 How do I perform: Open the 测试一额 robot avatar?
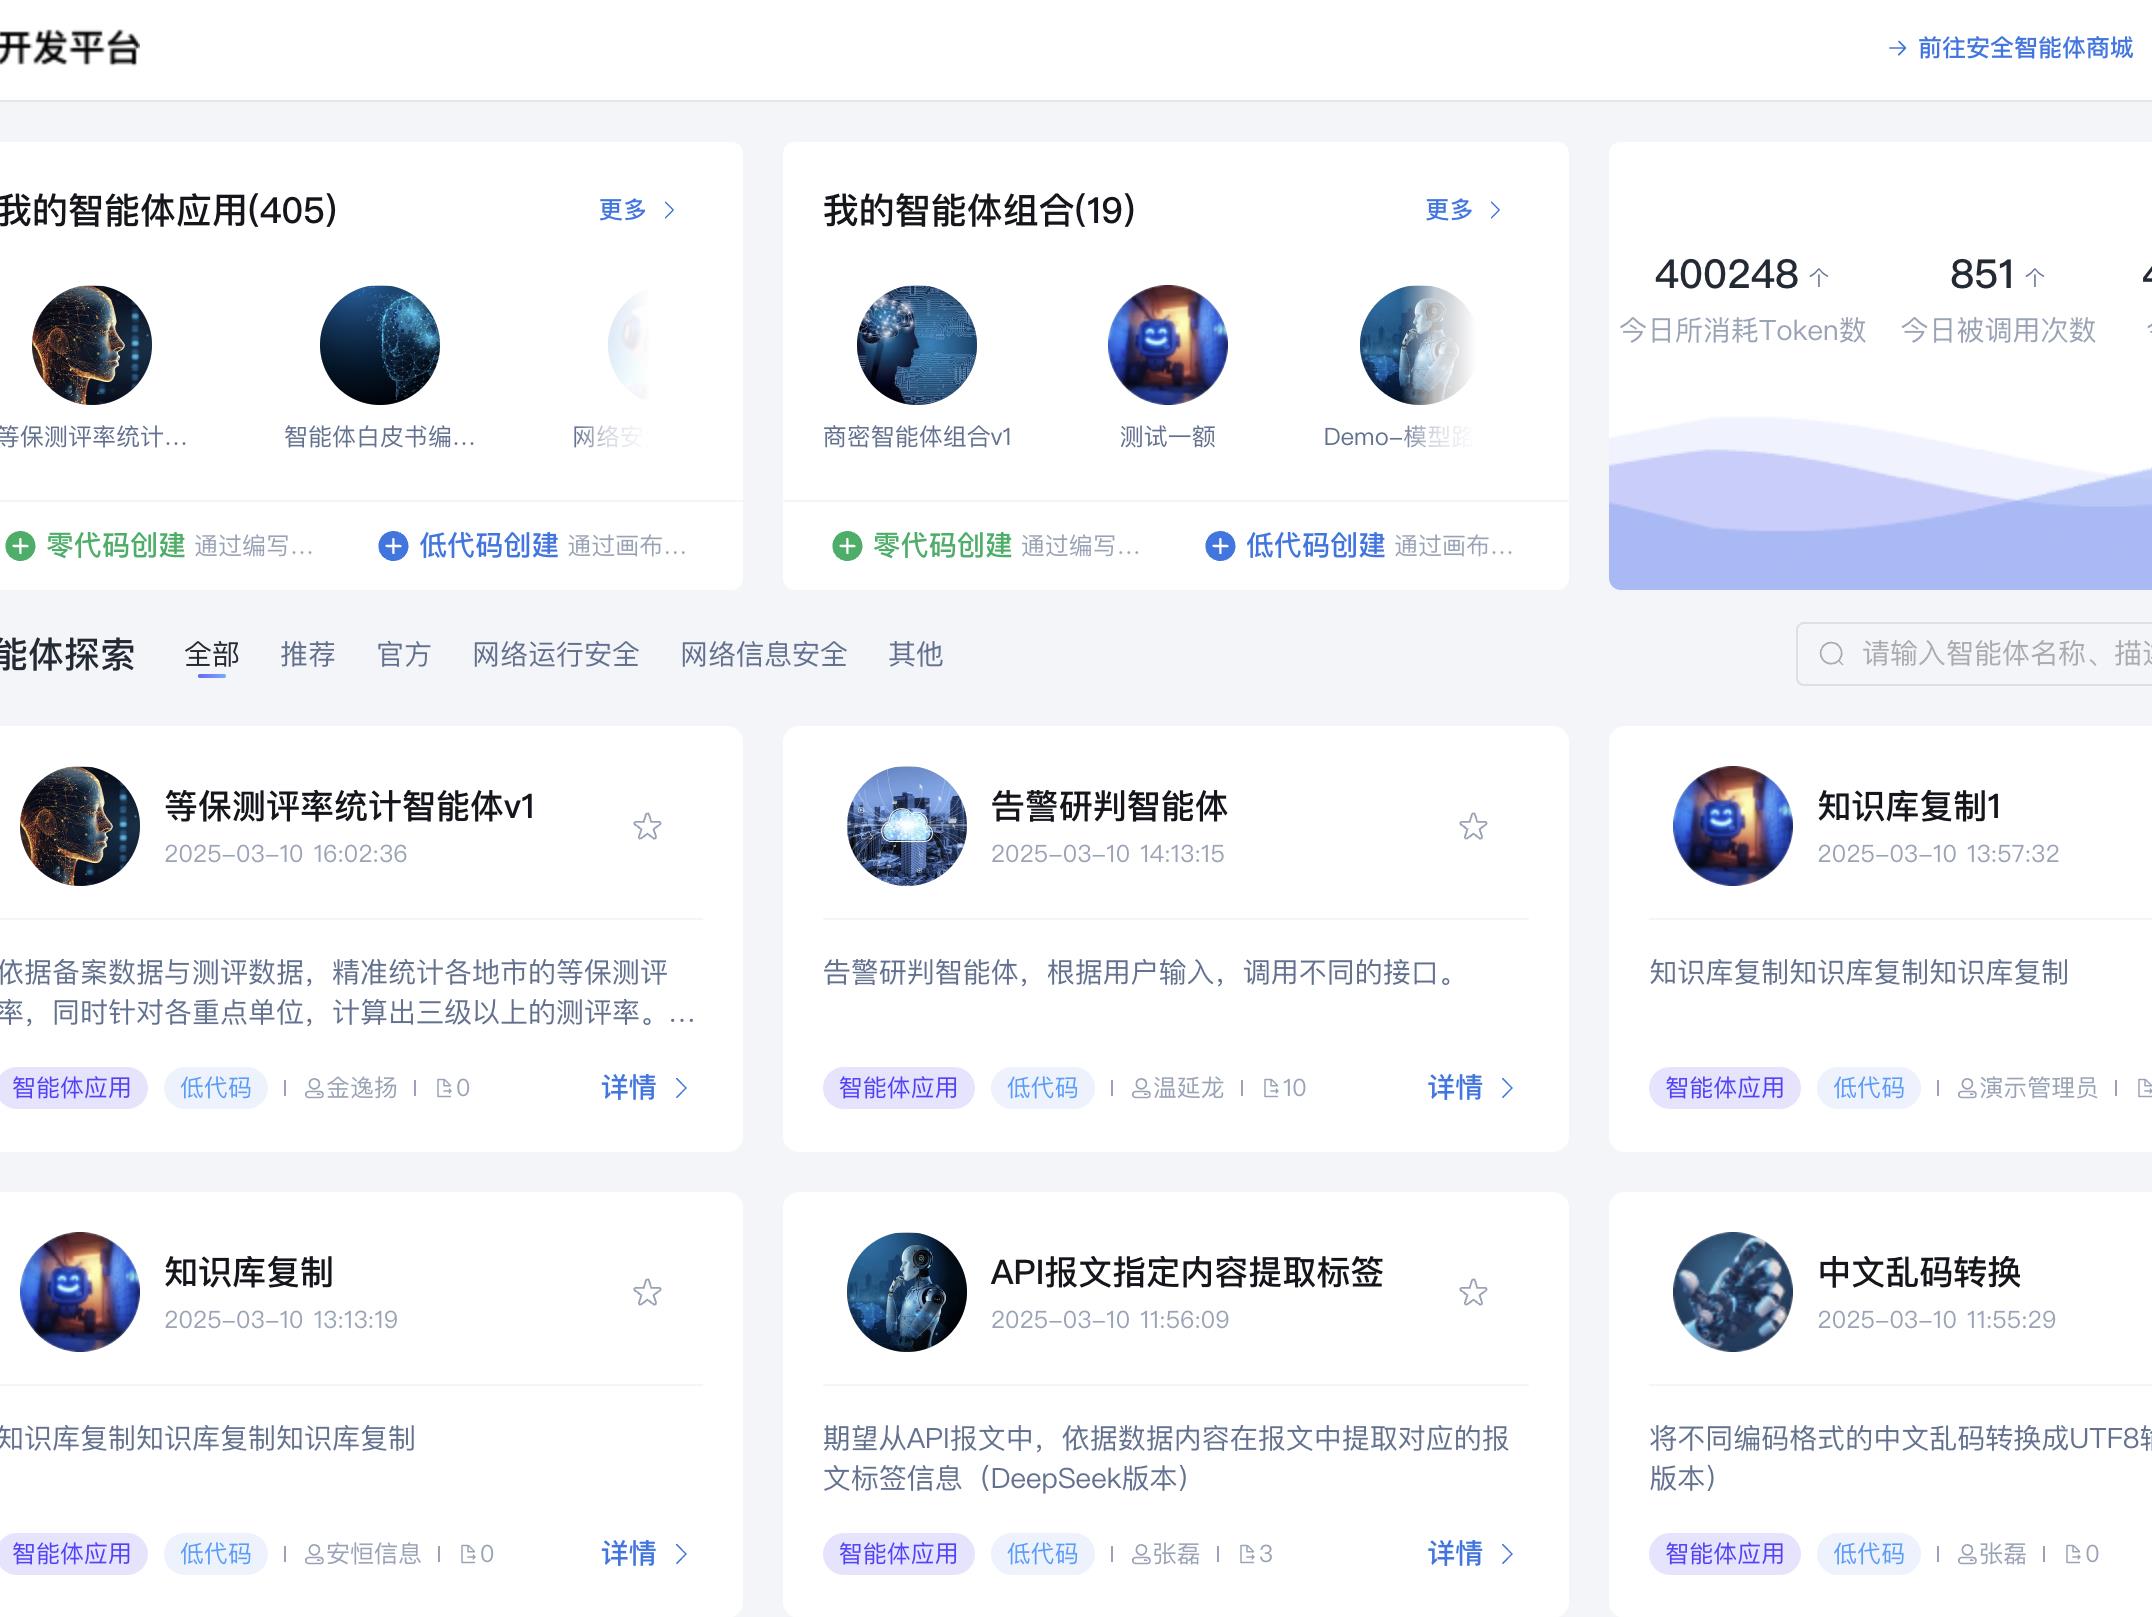coord(1167,345)
